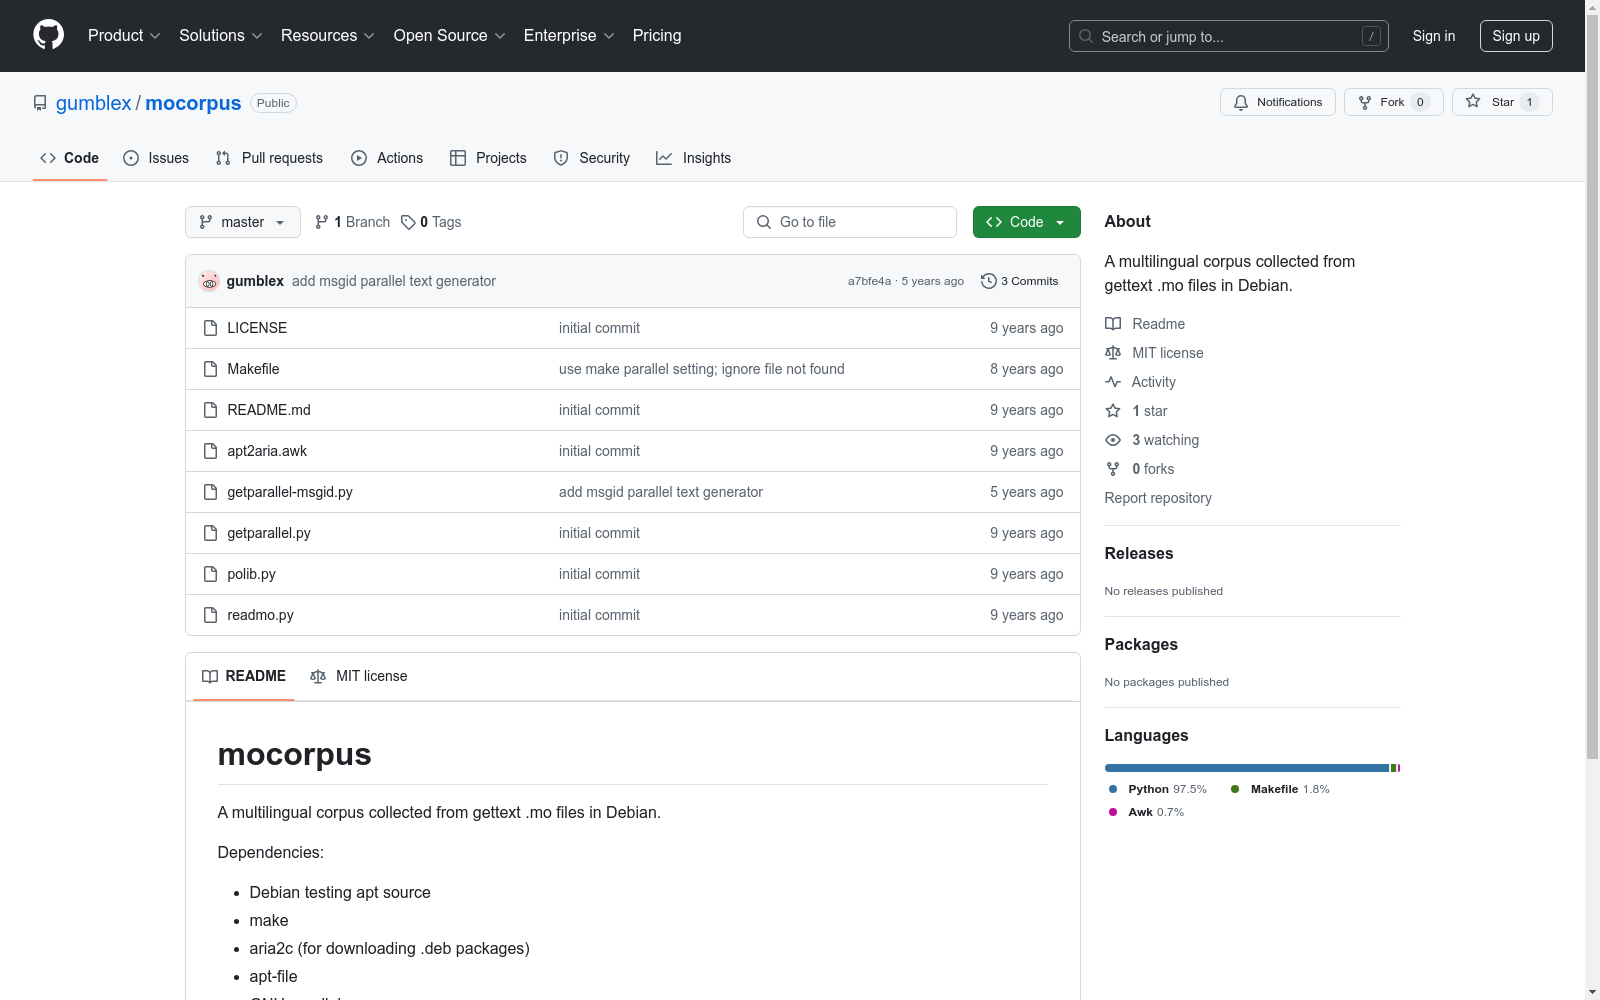Click the fork icon beside 0 forks
This screenshot has width=1600, height=1000.
1113,469
